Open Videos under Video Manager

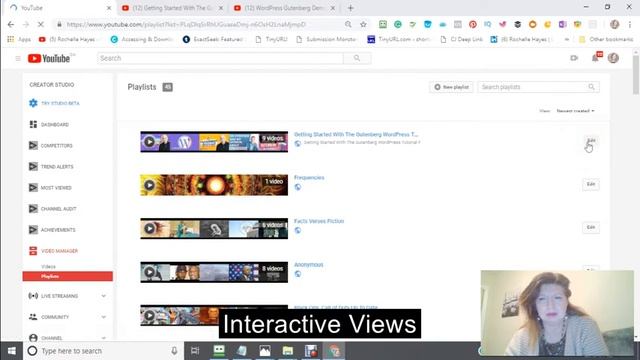pyautogui.click(x=48, y=267)
